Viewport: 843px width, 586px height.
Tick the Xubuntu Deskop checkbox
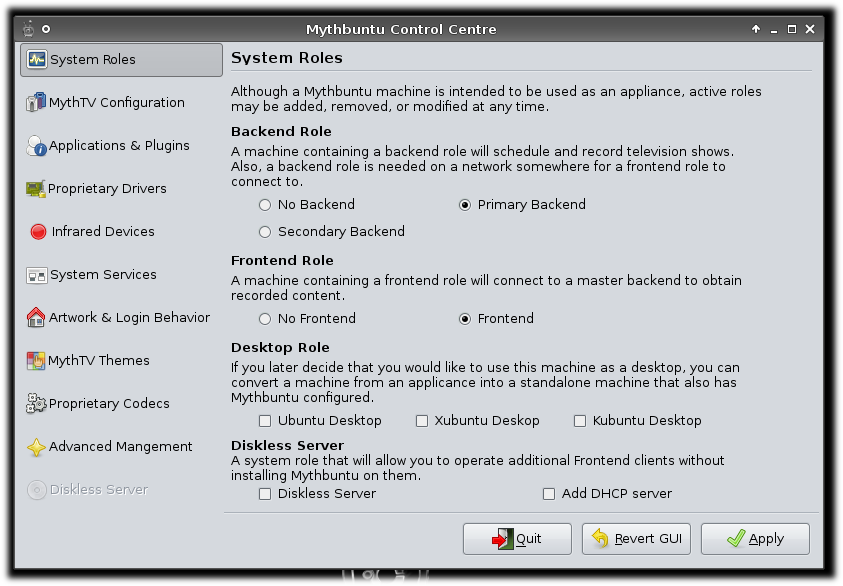click(422, 421)
